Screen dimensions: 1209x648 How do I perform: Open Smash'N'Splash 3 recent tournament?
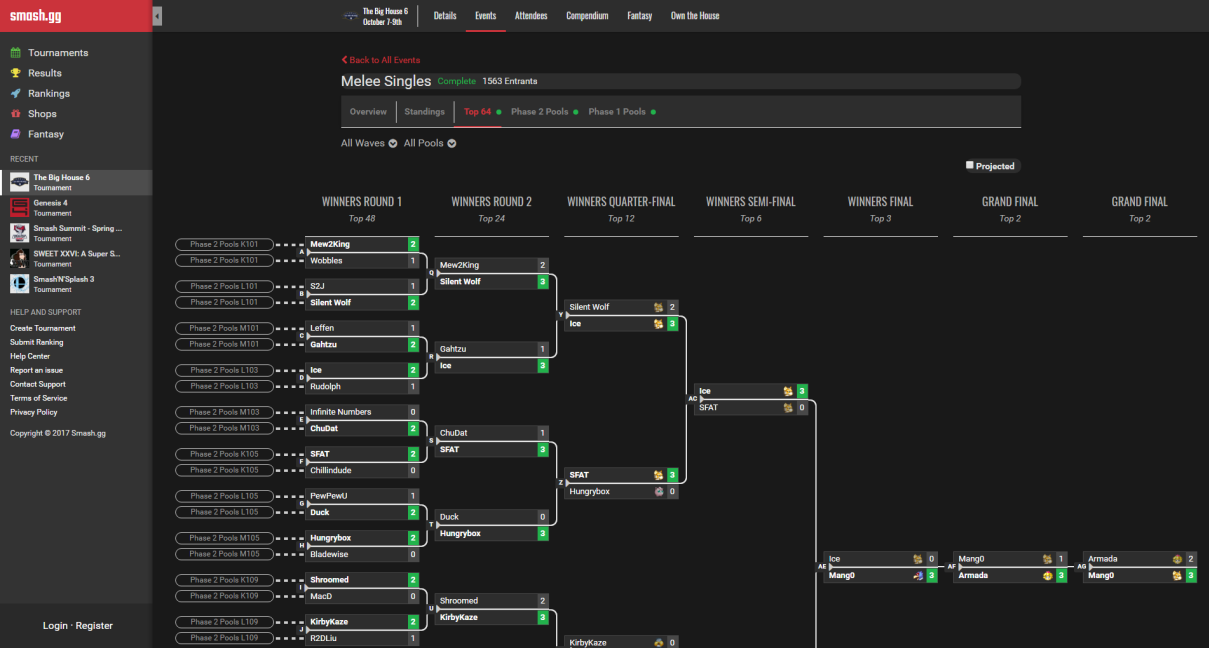click(76, 284)
